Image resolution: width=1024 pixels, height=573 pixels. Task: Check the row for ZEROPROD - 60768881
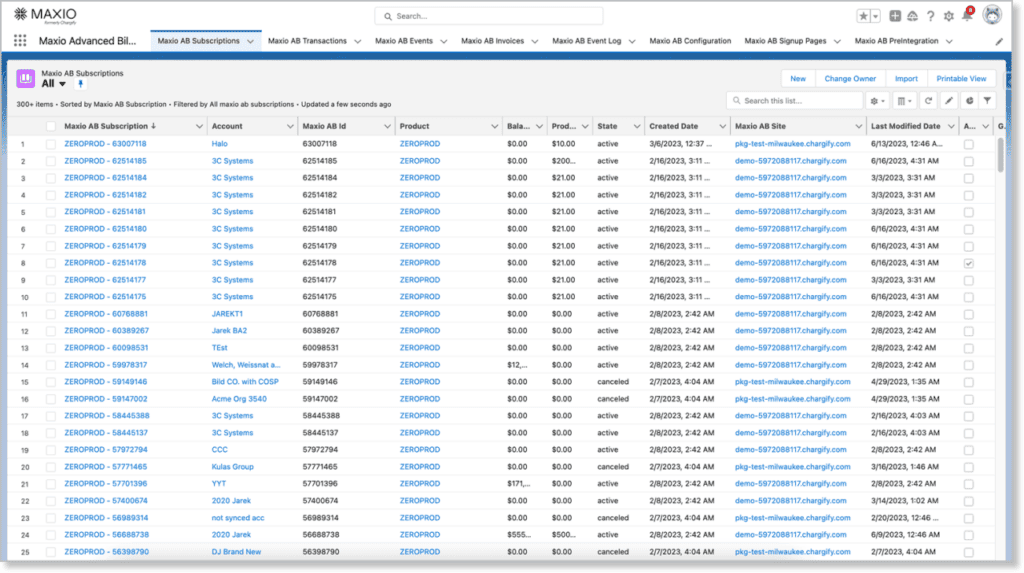click(50, 314)
